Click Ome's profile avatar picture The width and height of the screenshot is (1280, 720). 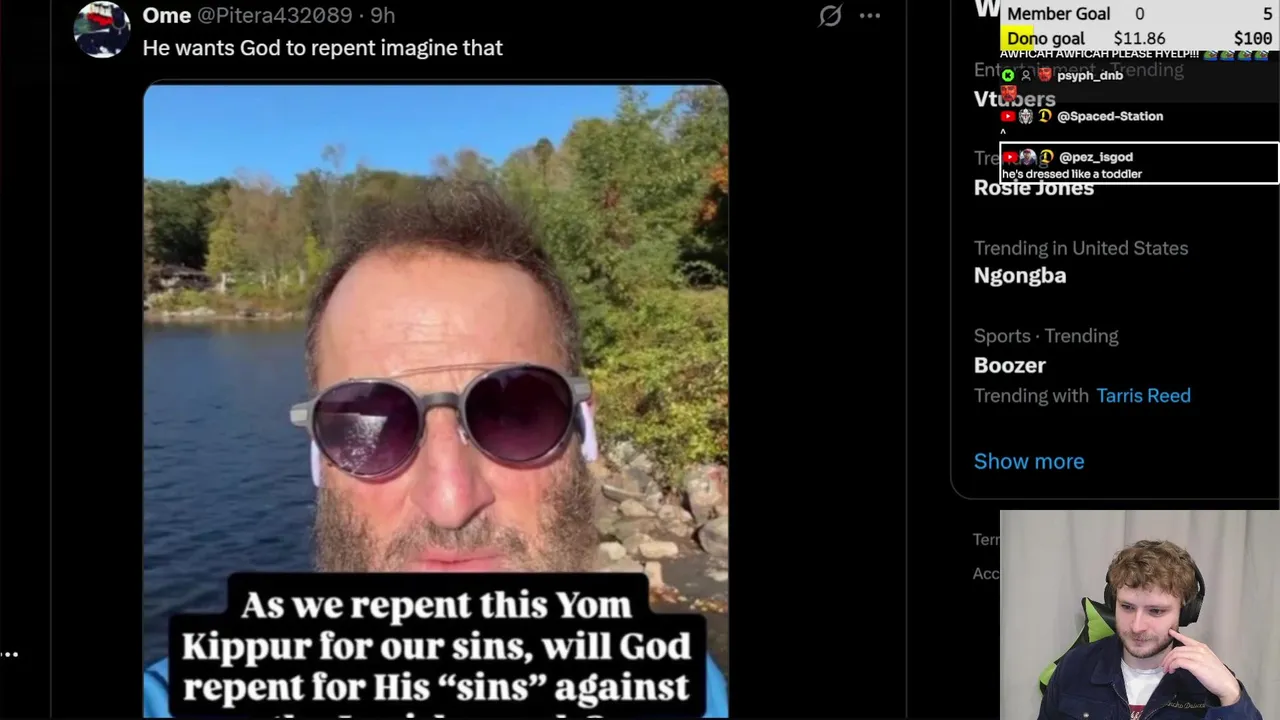pos(102,29)
